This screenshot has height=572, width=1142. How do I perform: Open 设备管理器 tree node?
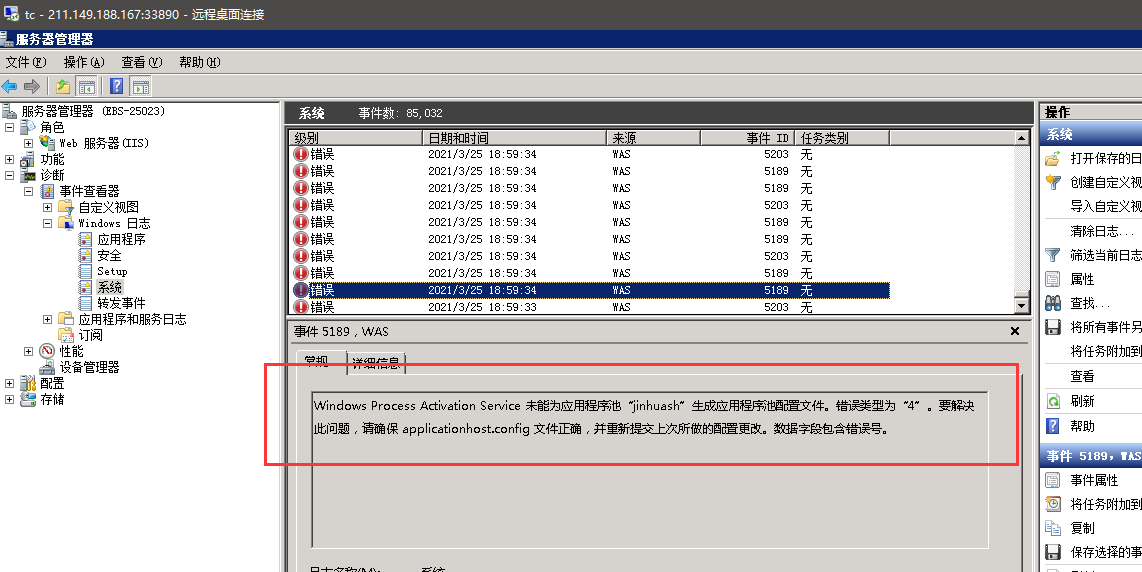pyautogui.click(x=89, y=367)
